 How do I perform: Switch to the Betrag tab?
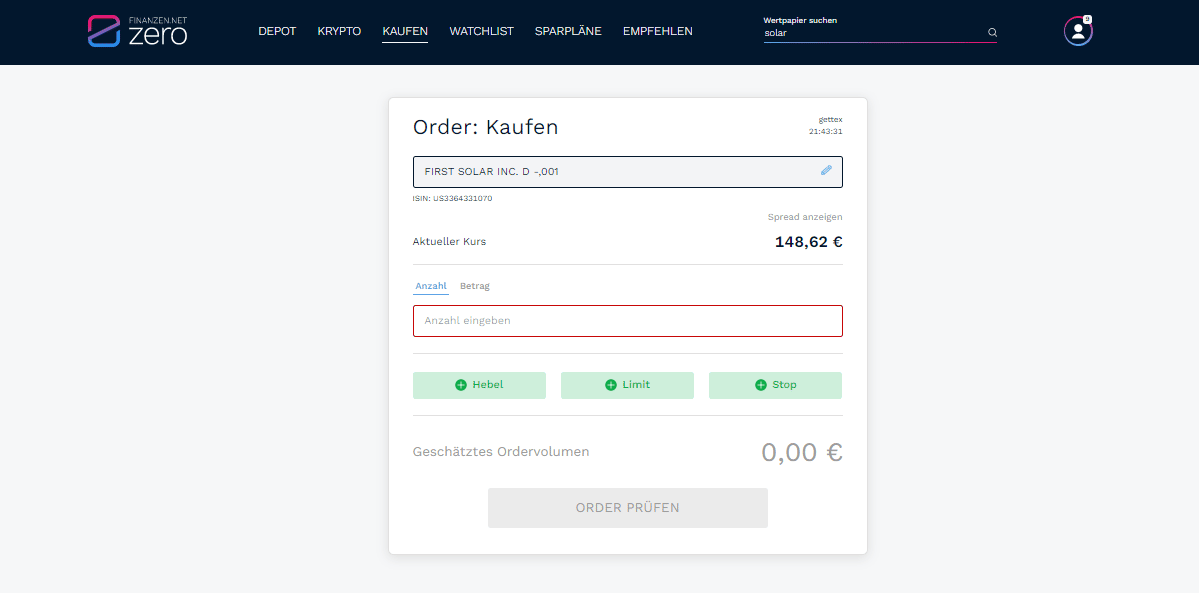pos(475,286)
